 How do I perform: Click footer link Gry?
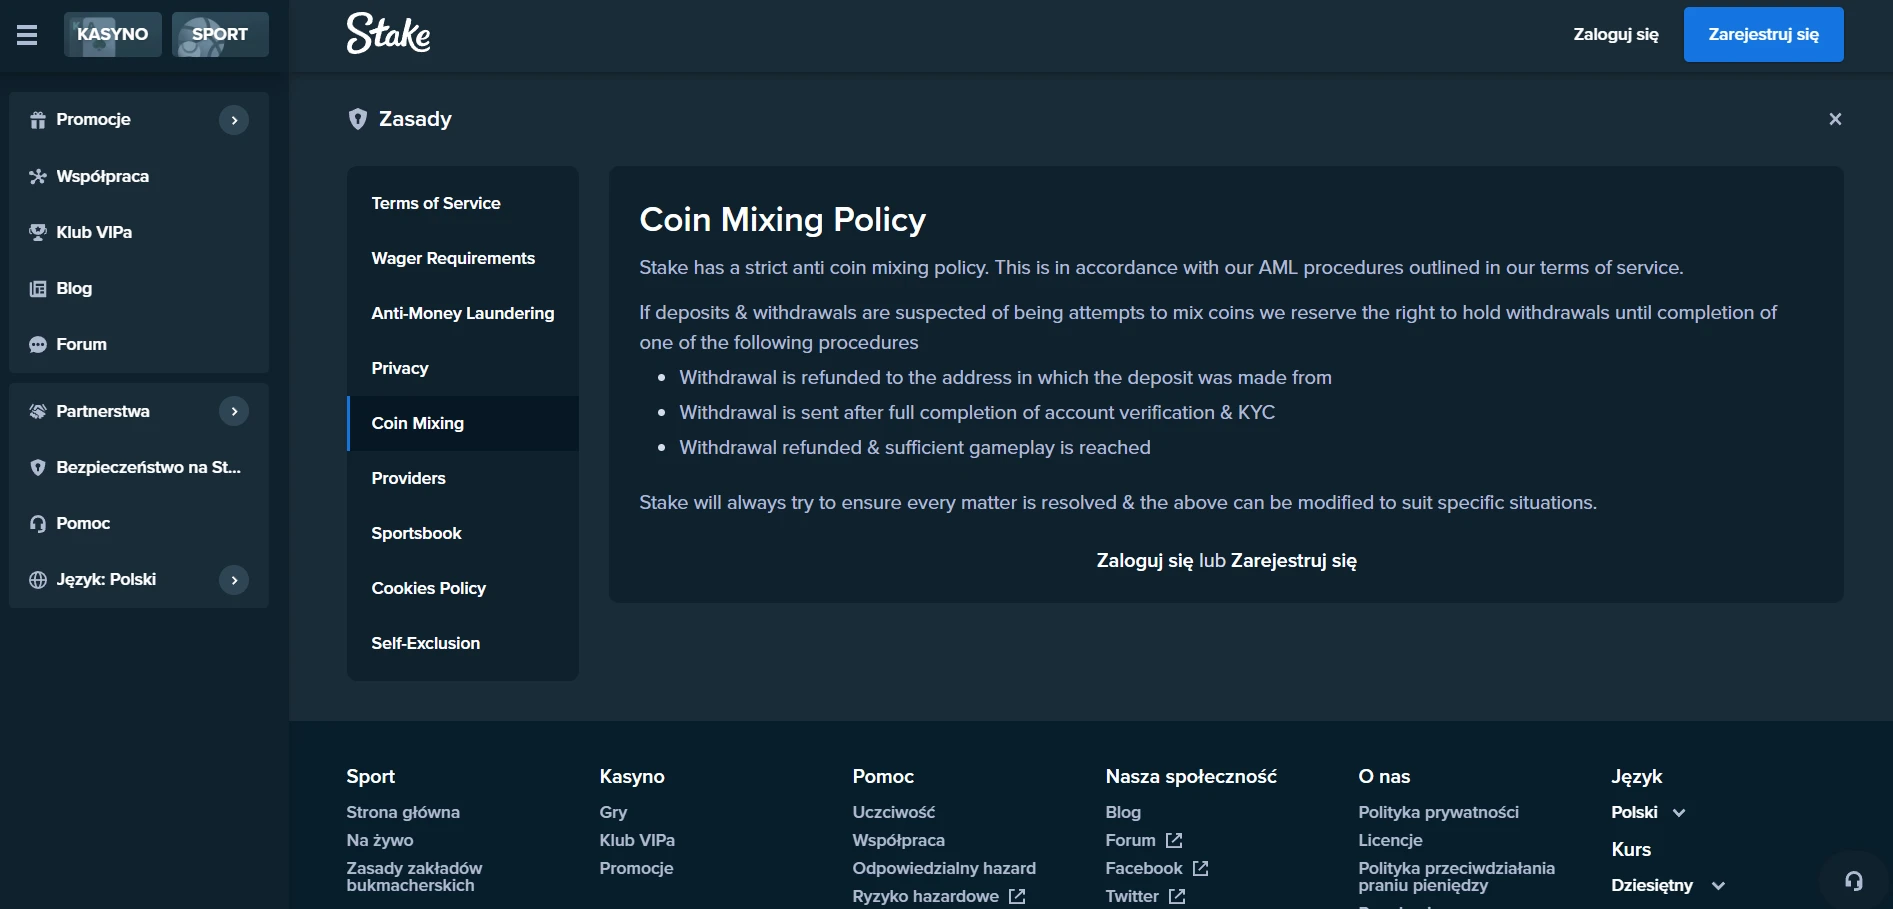(x=613, y=812)
